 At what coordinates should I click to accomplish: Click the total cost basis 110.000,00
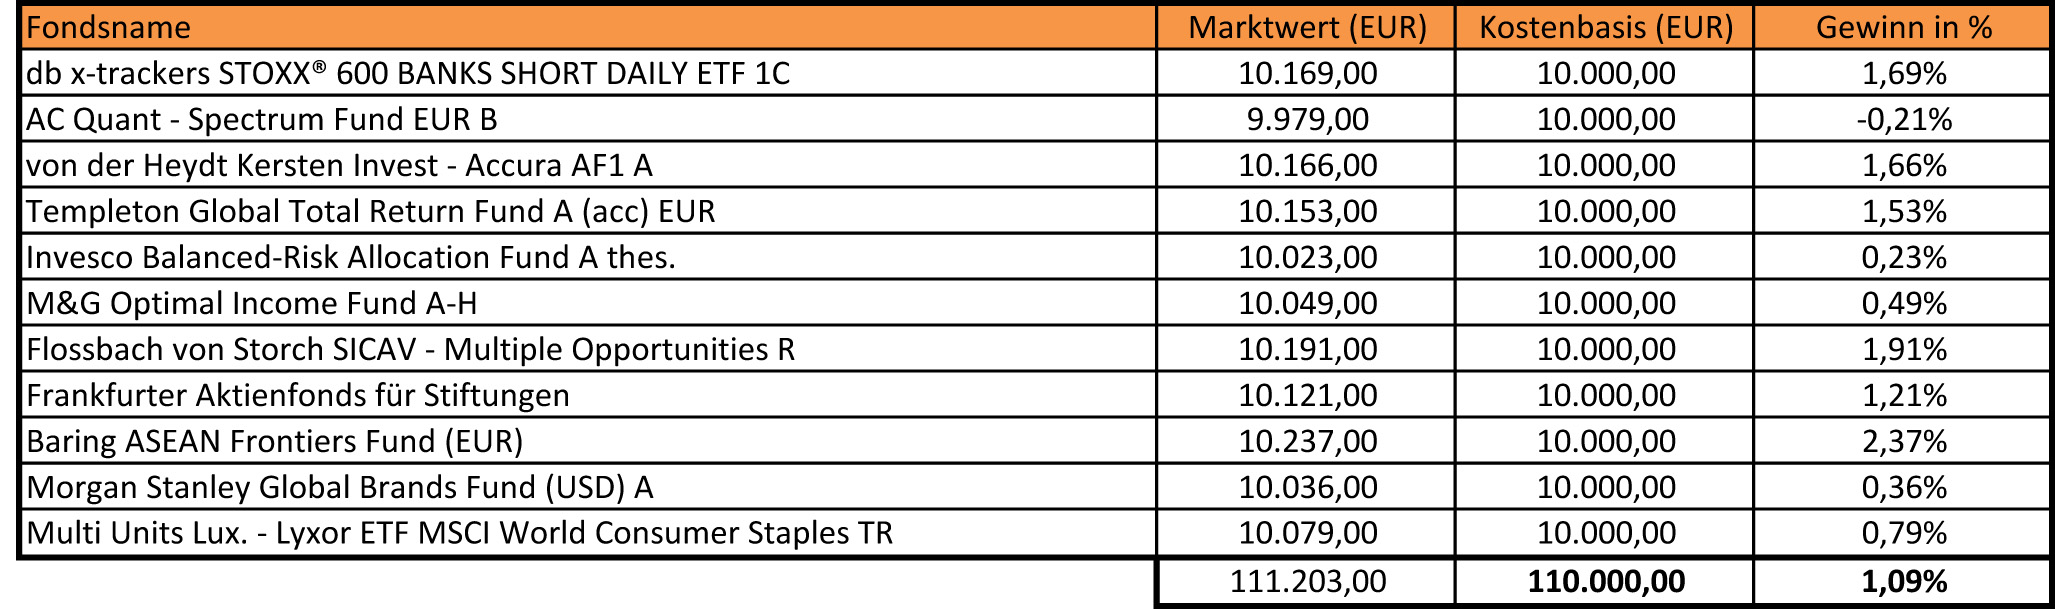1605,582
